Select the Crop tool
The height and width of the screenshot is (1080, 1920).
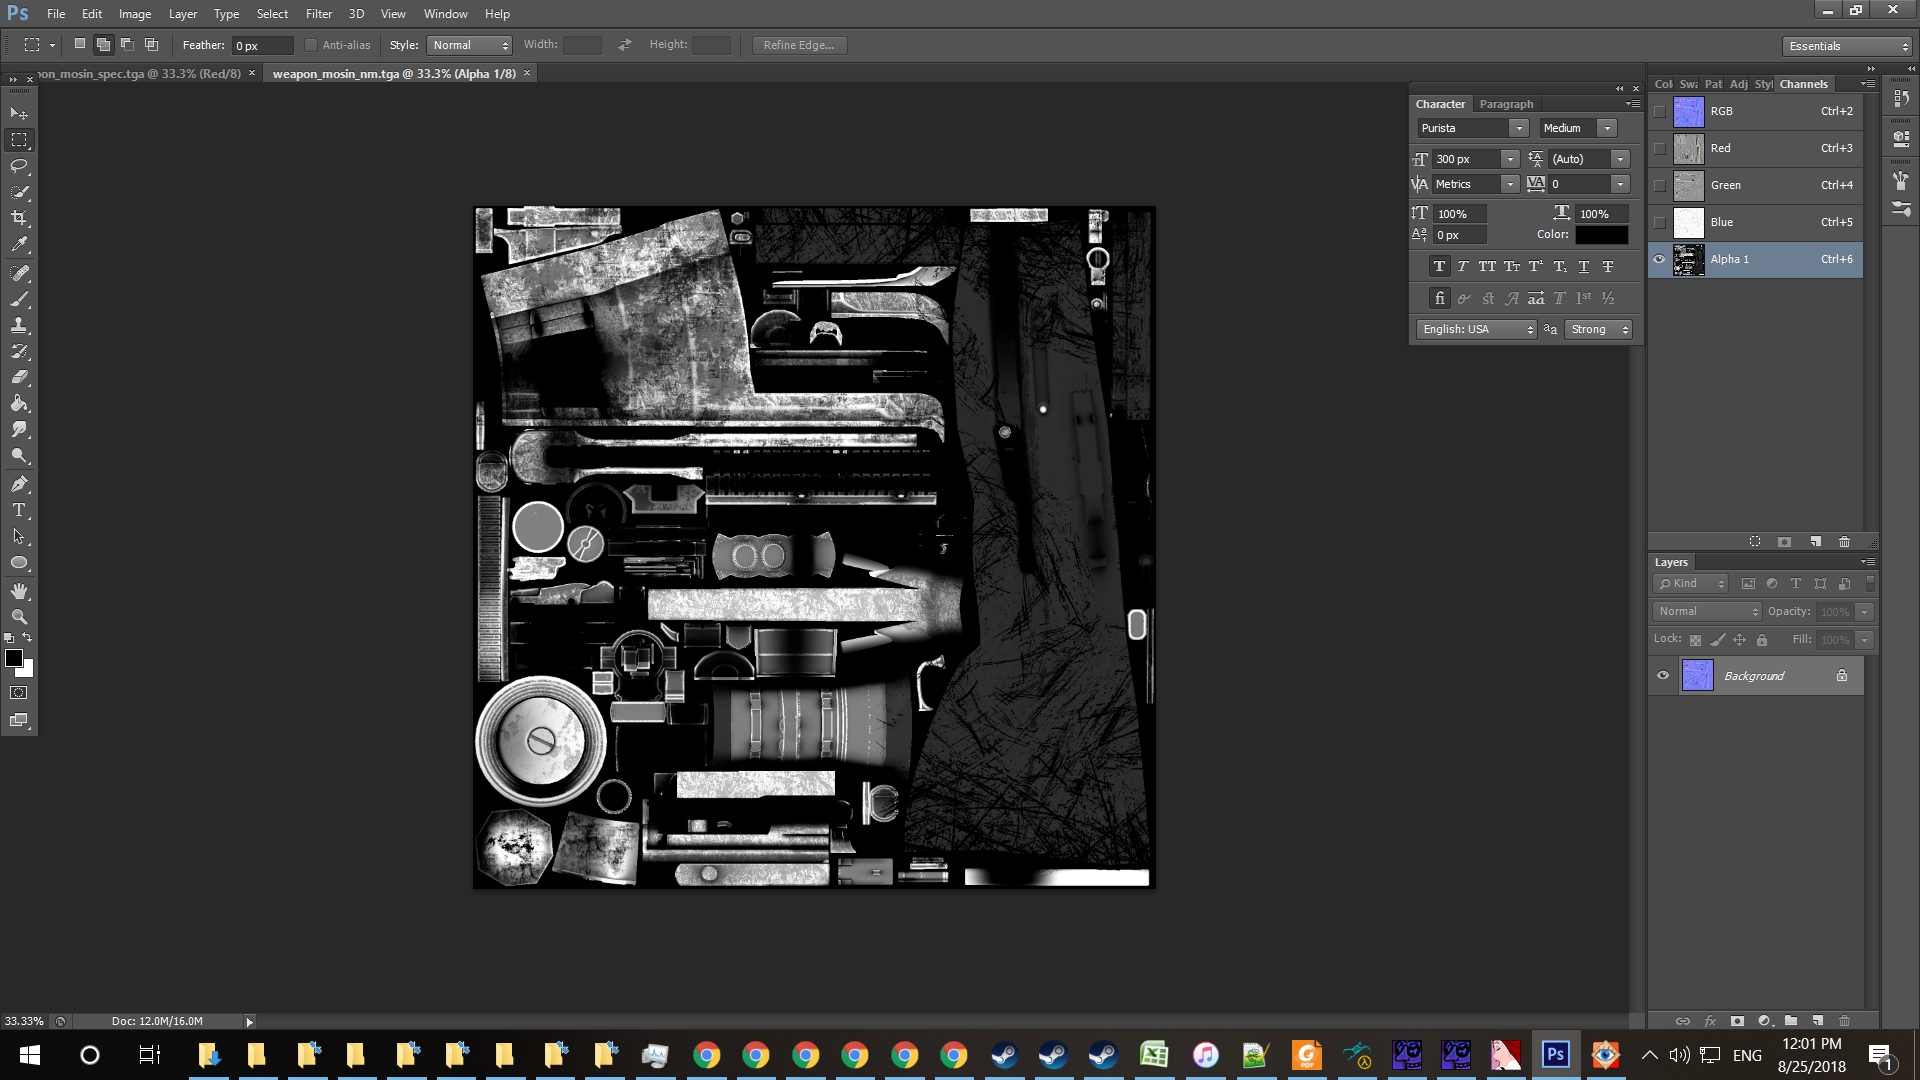[19, 218]
